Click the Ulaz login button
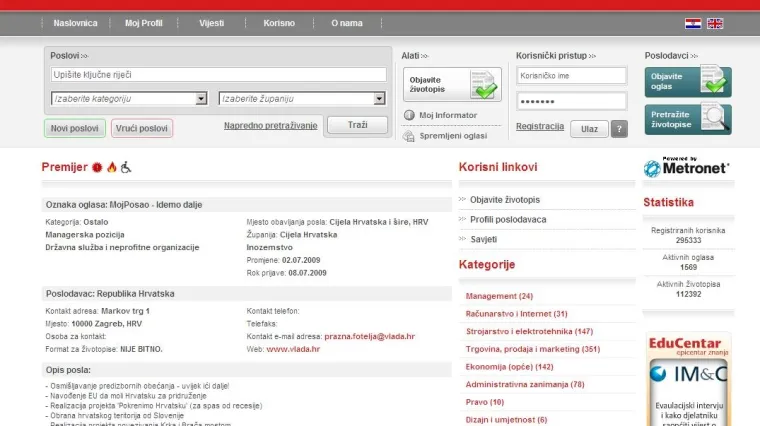Viewport: 760px width, 426px height. pos(589,129)
